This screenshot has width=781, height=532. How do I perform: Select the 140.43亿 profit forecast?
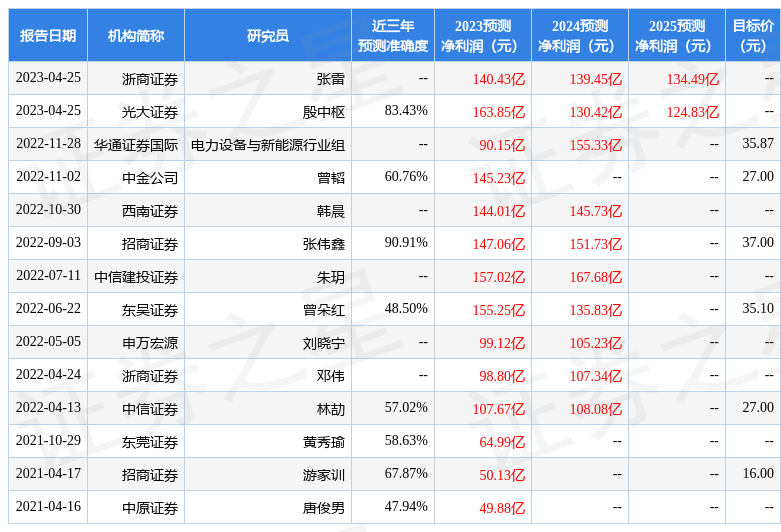(499, 79)
